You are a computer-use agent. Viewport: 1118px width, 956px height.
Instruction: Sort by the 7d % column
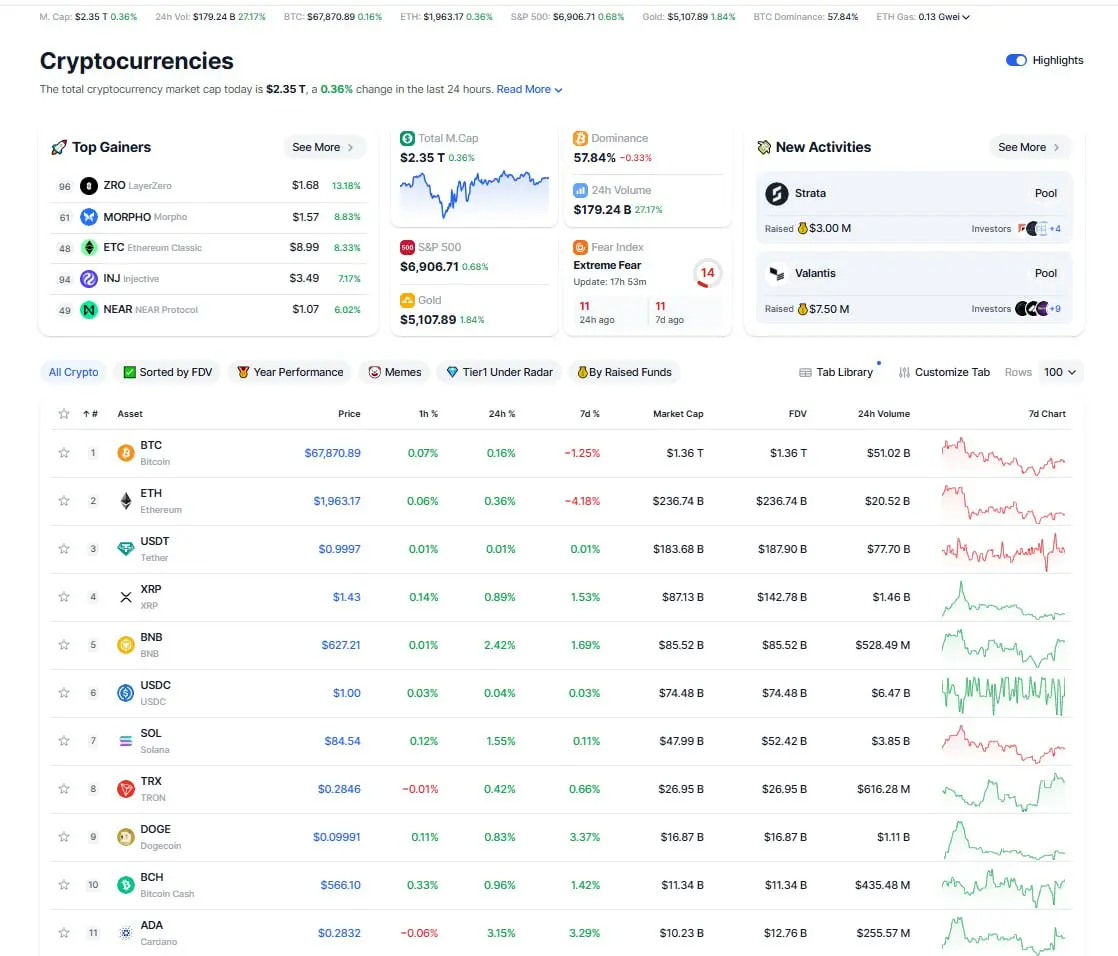590,413
